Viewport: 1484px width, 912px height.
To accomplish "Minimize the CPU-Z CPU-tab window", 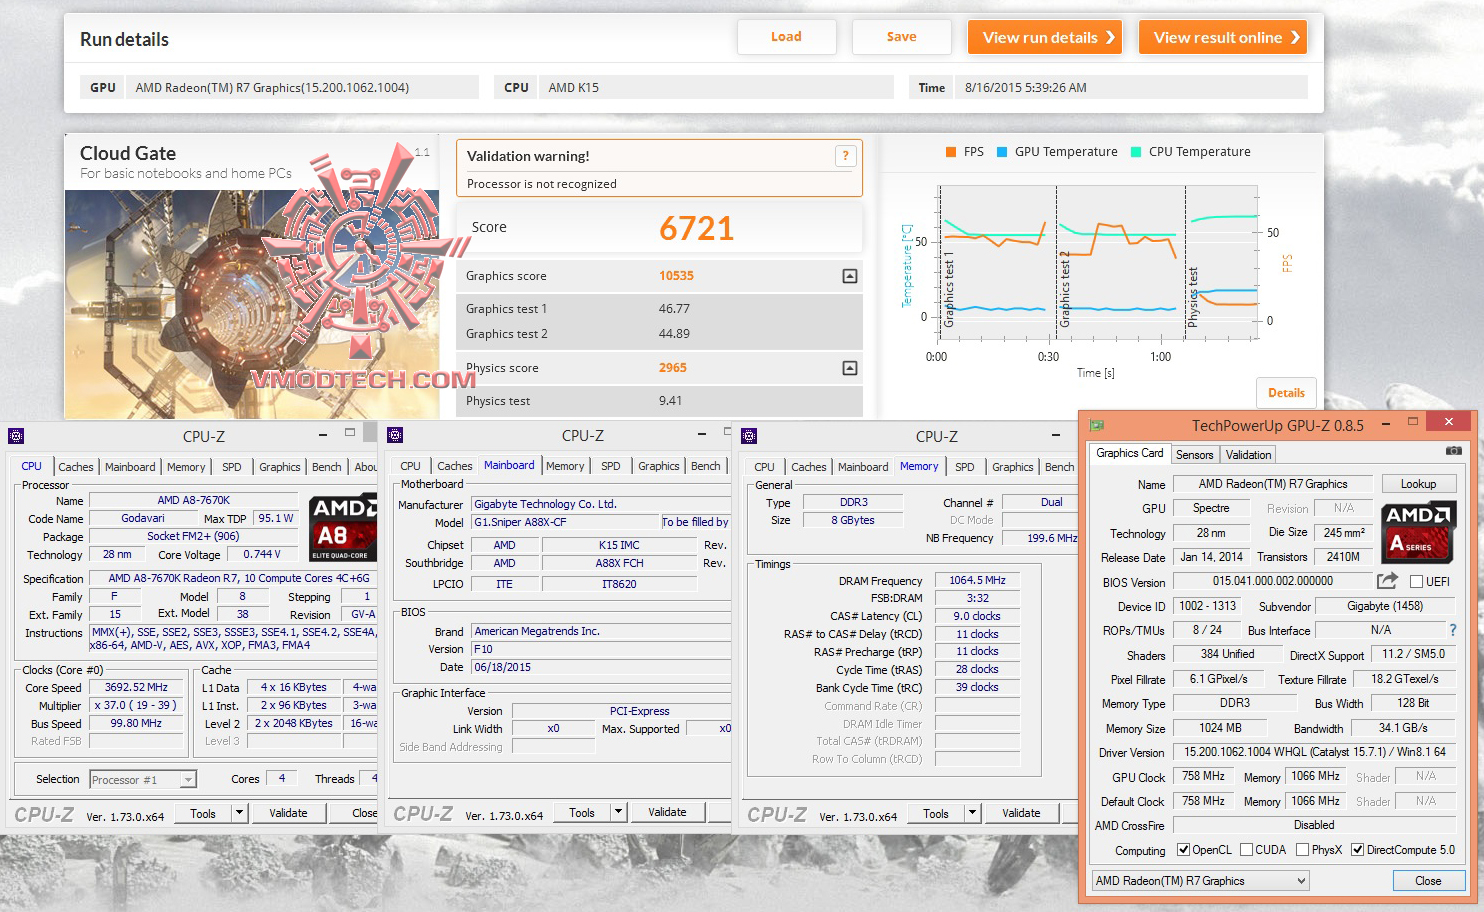I will [x=323, y=435].
